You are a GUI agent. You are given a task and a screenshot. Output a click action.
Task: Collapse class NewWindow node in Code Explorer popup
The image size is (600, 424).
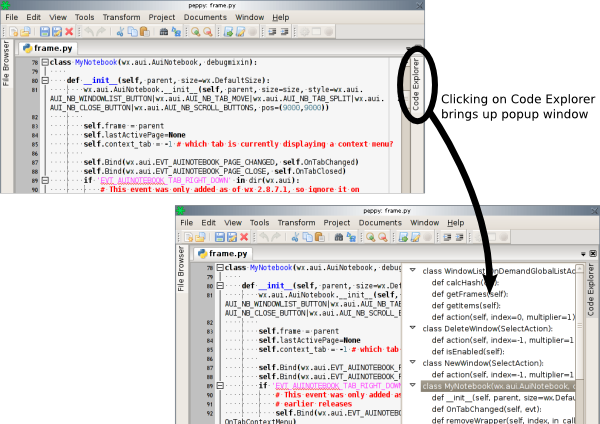(412, 363)
